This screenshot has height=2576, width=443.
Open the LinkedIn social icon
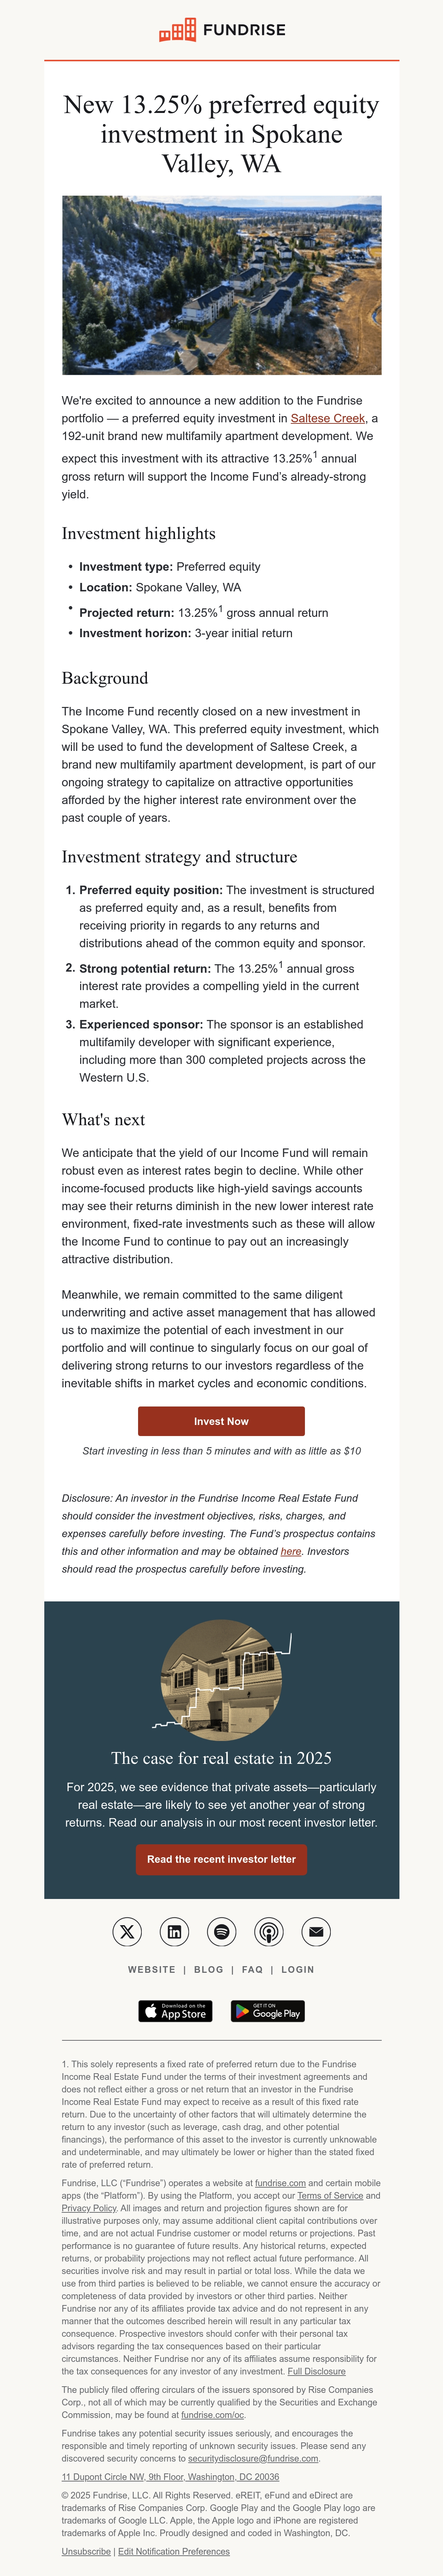[174, 1932]
